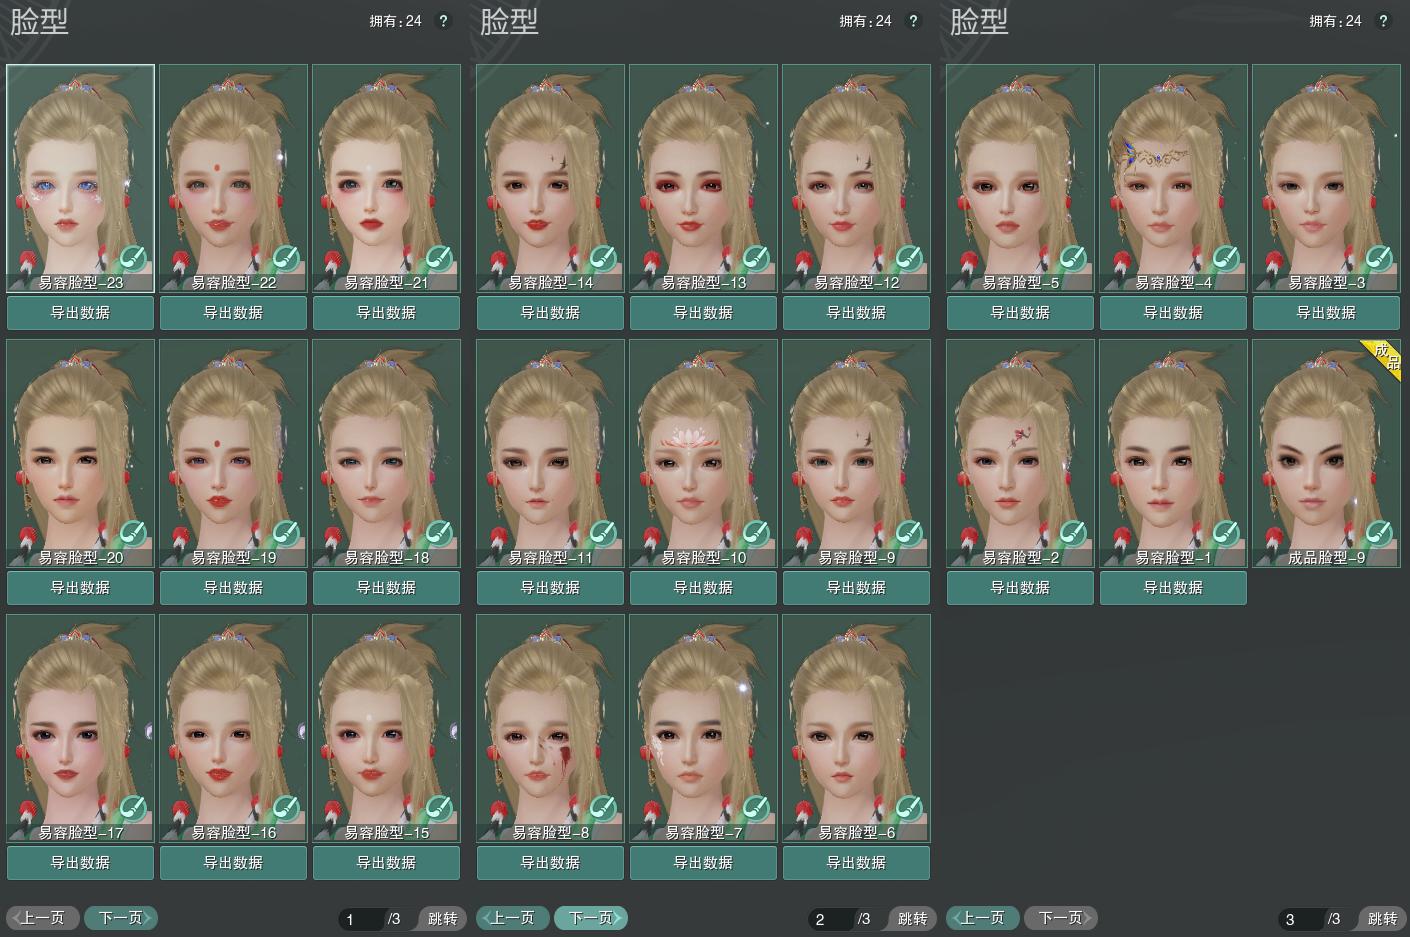The height and width of the screenshot is (937, 1410).
Task: Open the help icon in the page 3 panel
Action: pyautogui.click(x=1383, y=21)
